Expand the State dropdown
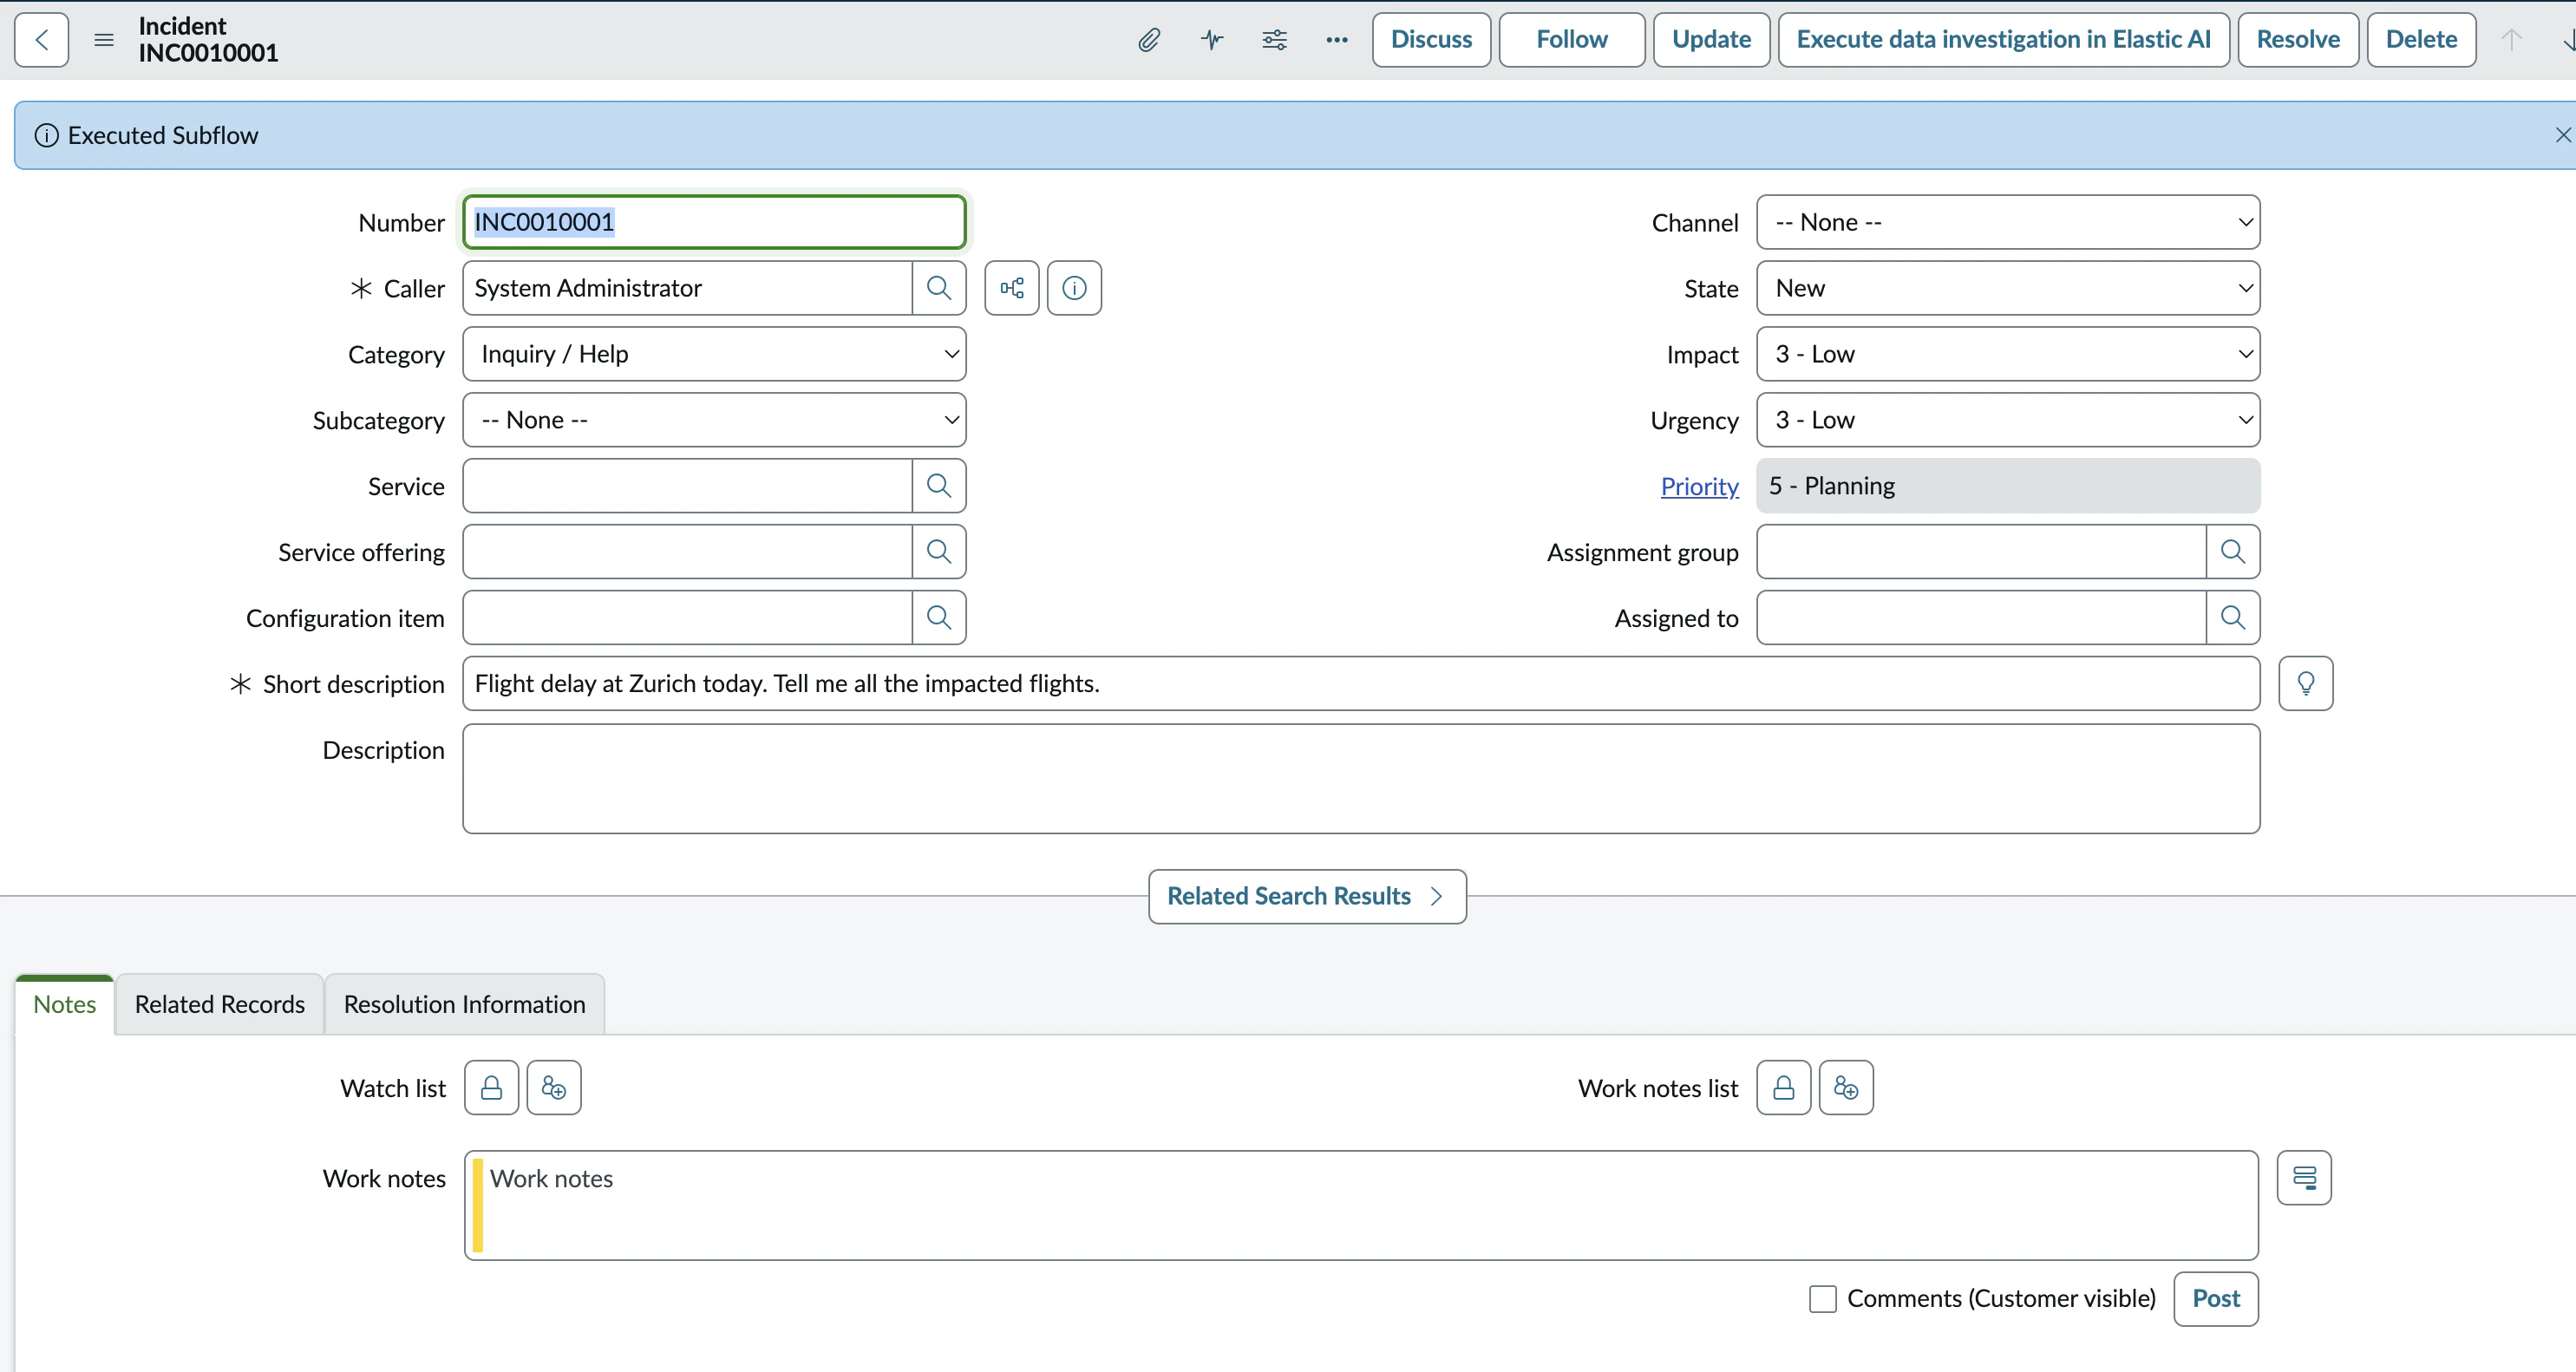 click(2007, 288)
